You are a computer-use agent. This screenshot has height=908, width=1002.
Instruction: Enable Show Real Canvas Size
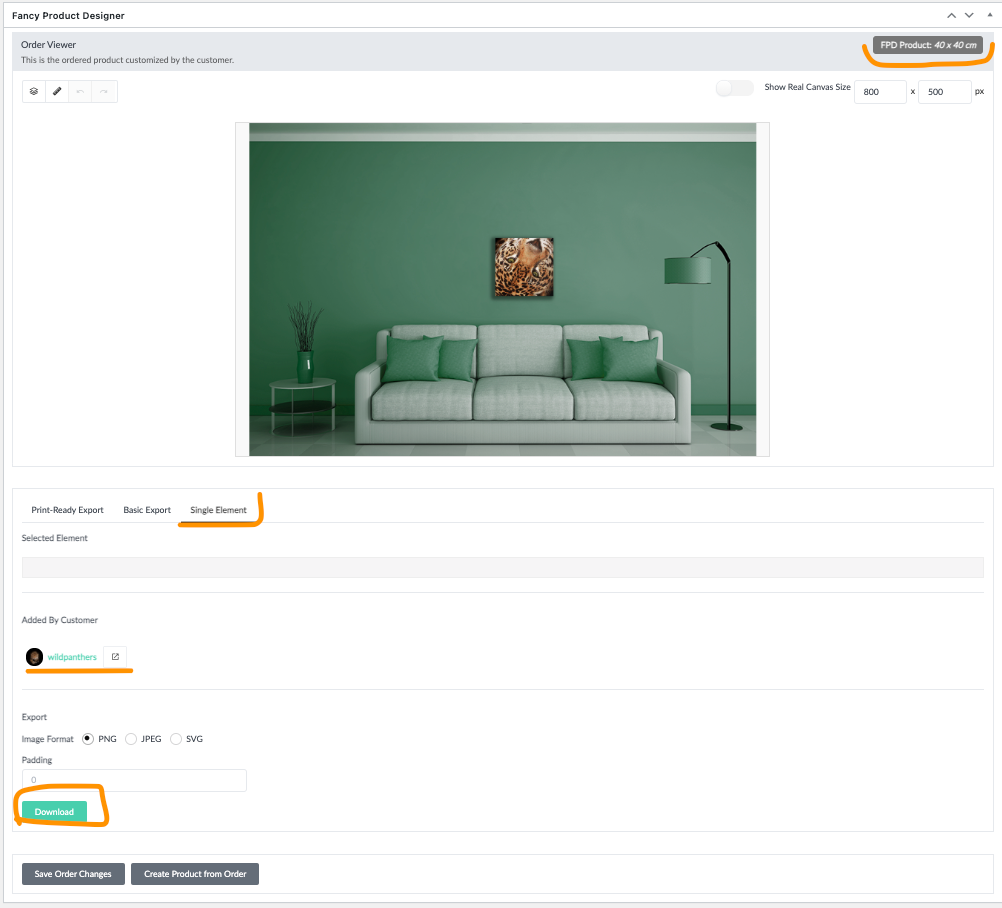(734, 88)
